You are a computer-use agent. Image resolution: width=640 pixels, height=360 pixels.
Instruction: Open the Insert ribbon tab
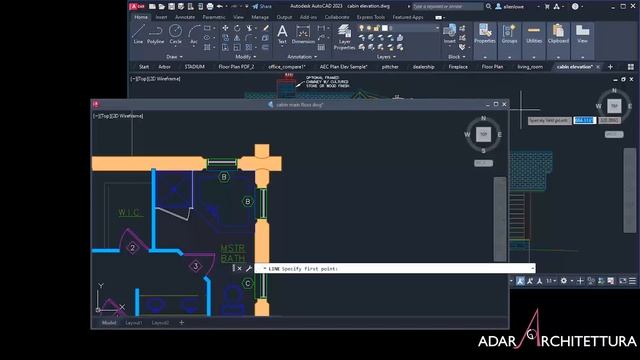[161, 17]
